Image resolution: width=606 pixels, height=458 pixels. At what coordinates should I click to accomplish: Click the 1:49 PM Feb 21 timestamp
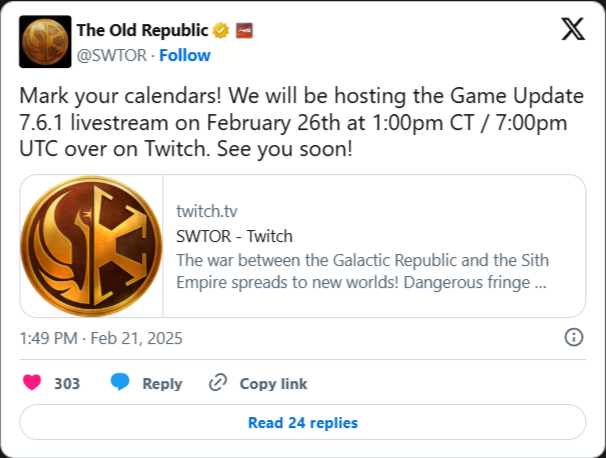point(101,338)
